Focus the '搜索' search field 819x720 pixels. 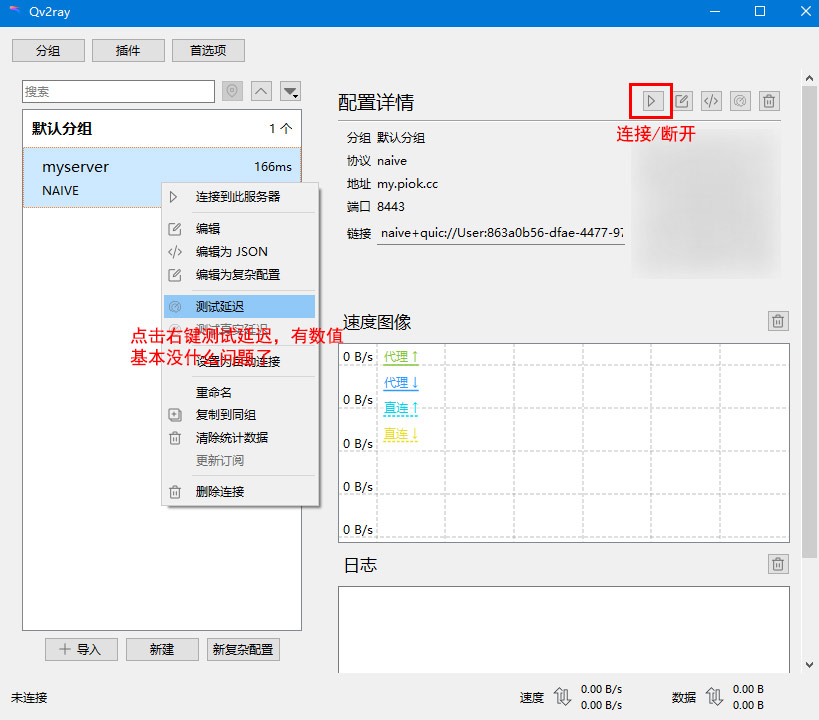point(119,91)
